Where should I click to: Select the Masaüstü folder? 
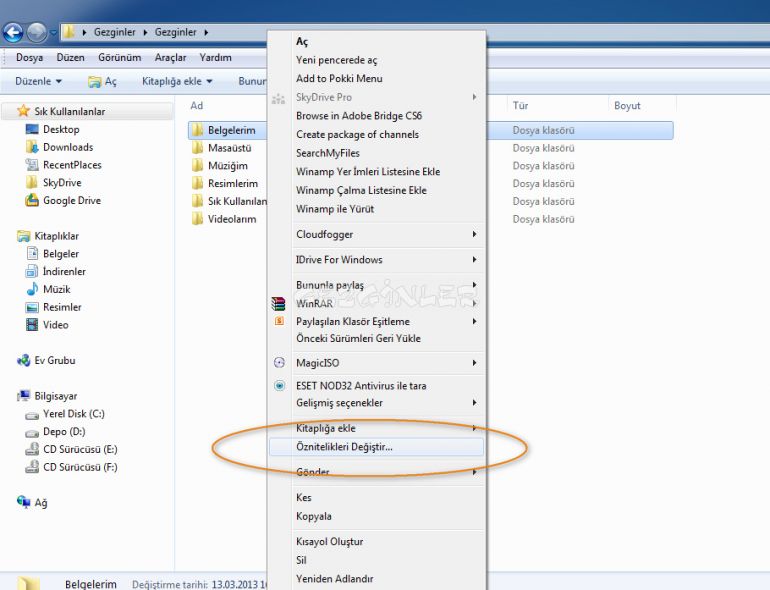point(229,148)
